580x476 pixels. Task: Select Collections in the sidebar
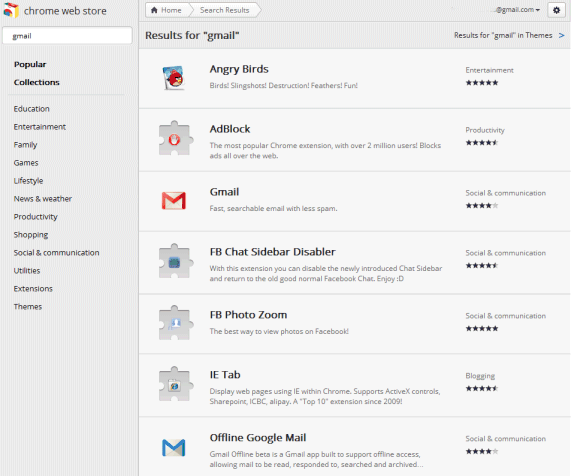point(37,82)
